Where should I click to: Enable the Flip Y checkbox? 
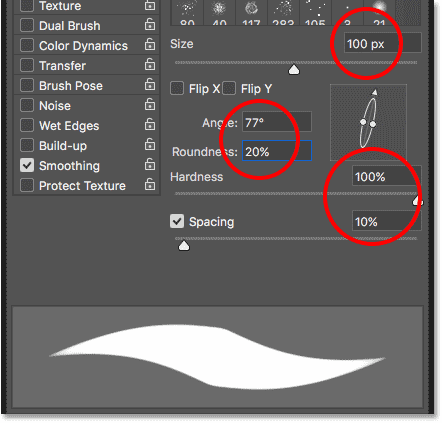(x=229, y=89)
